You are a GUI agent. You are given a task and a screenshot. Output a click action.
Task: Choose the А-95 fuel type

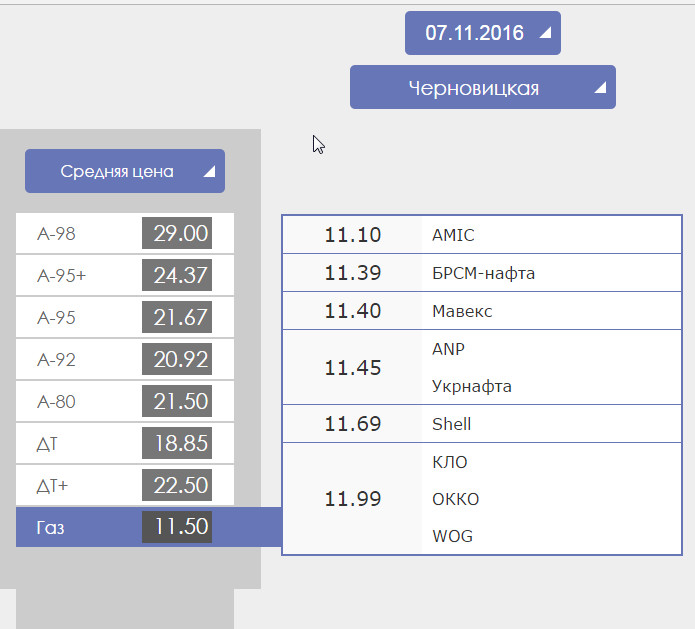point(125,318)
